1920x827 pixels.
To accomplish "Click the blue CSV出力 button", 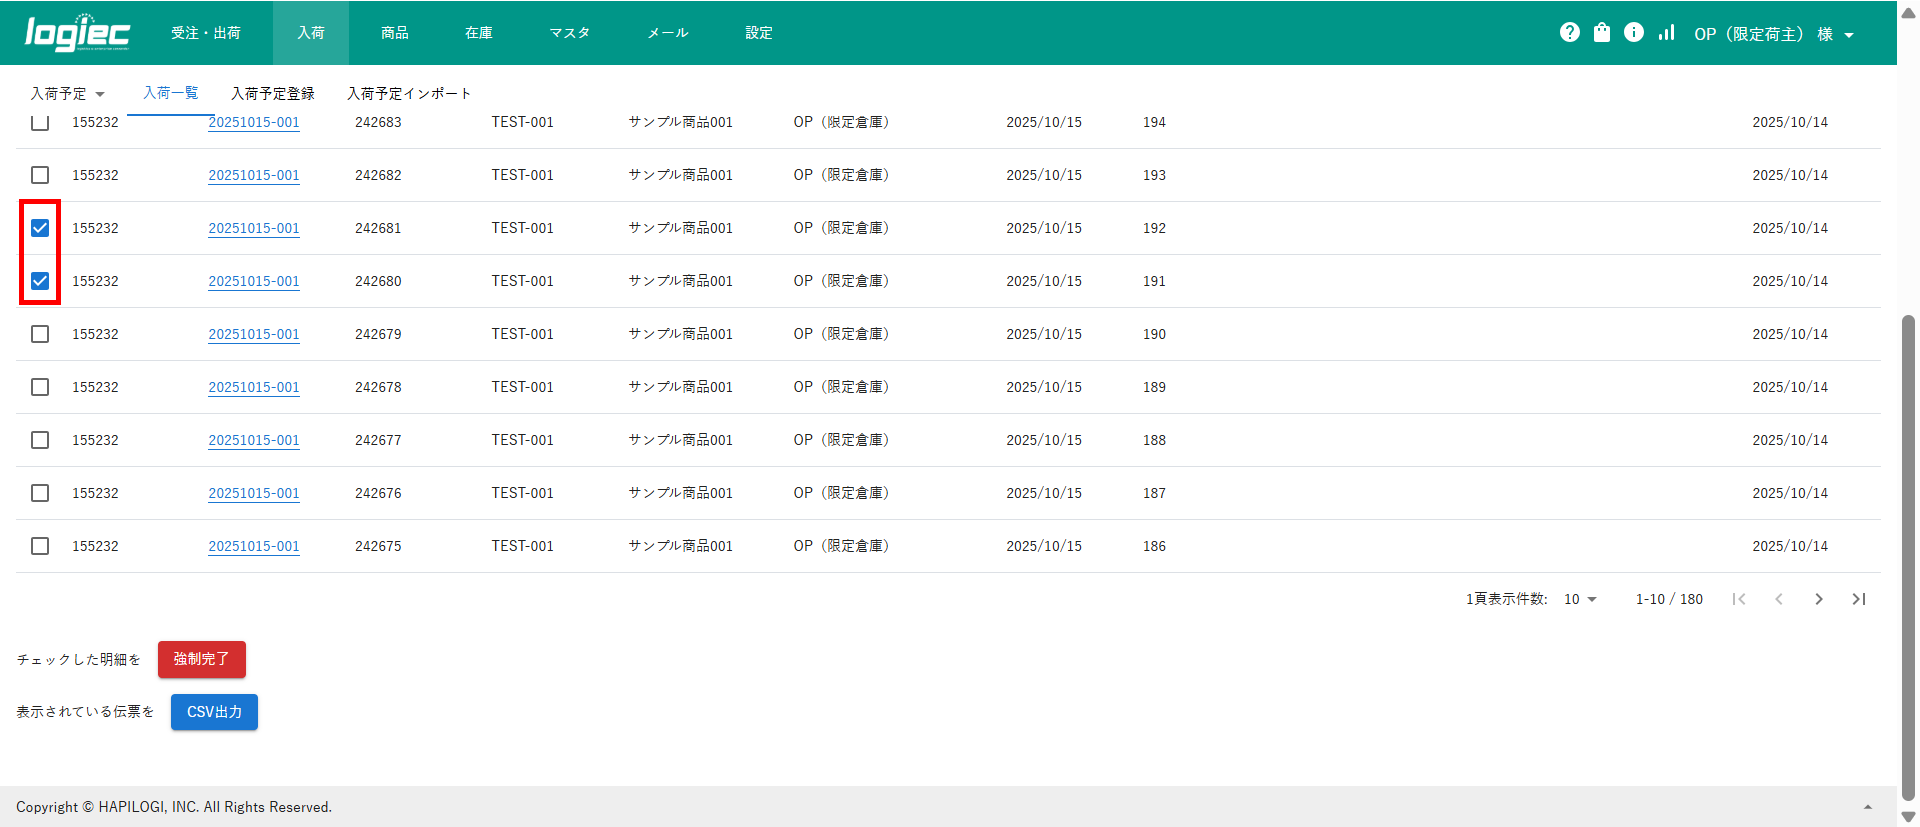I will (214, 712).
